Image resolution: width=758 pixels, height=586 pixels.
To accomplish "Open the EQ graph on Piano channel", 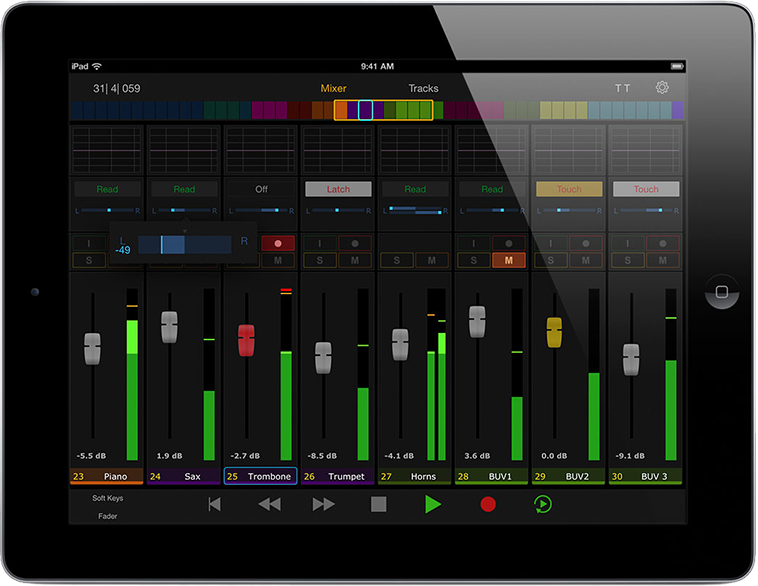I will click(x=107, y=150).
